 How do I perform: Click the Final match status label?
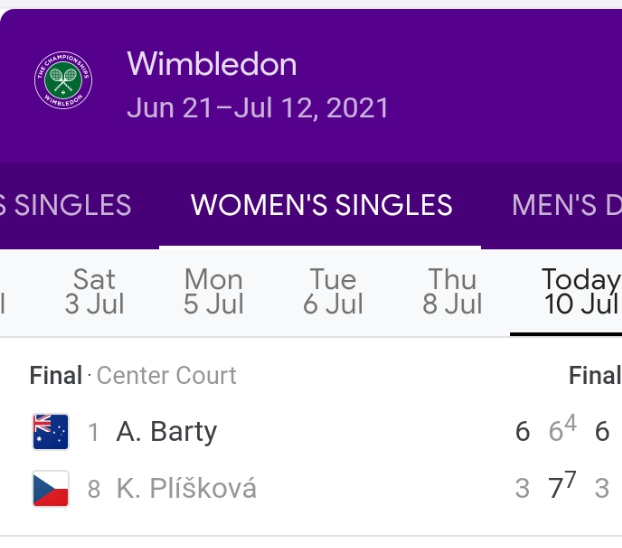click(594, 376)
